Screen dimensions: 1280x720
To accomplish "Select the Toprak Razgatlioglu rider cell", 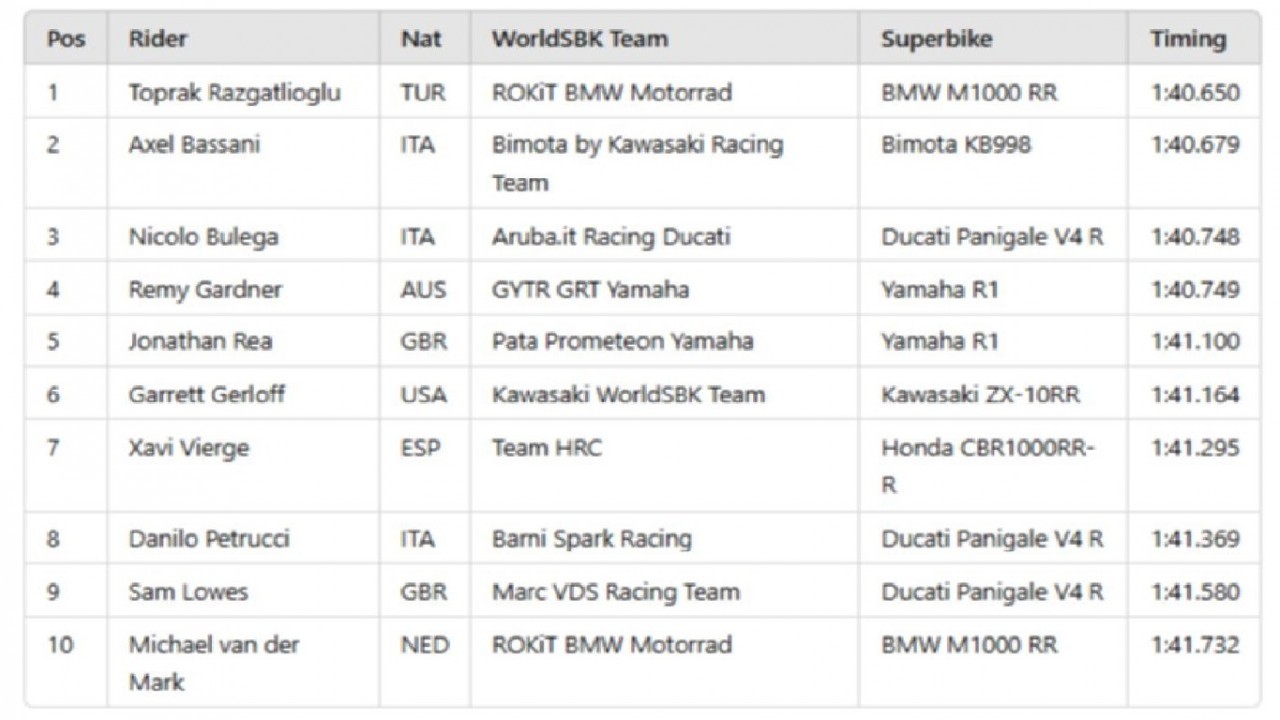I will pos(234,93).
